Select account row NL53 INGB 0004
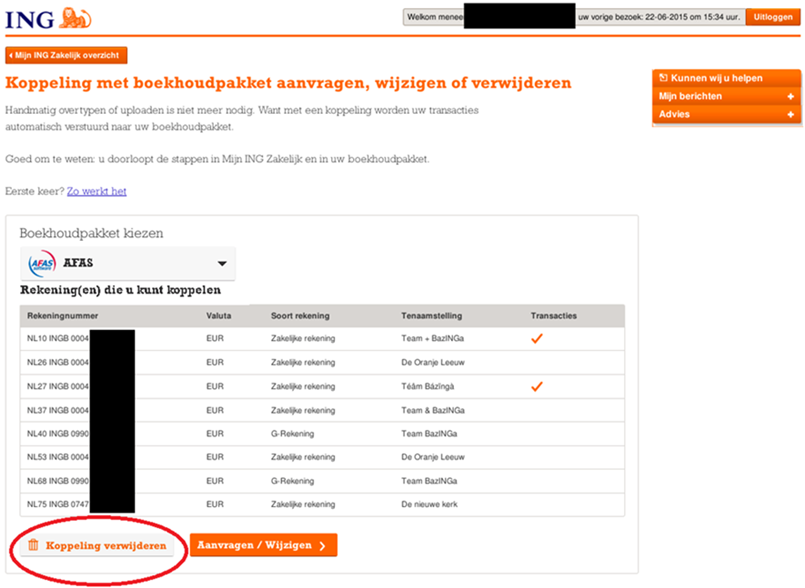Image resolution: width=805 pixels, height=588 pixels. pos(322,457)
